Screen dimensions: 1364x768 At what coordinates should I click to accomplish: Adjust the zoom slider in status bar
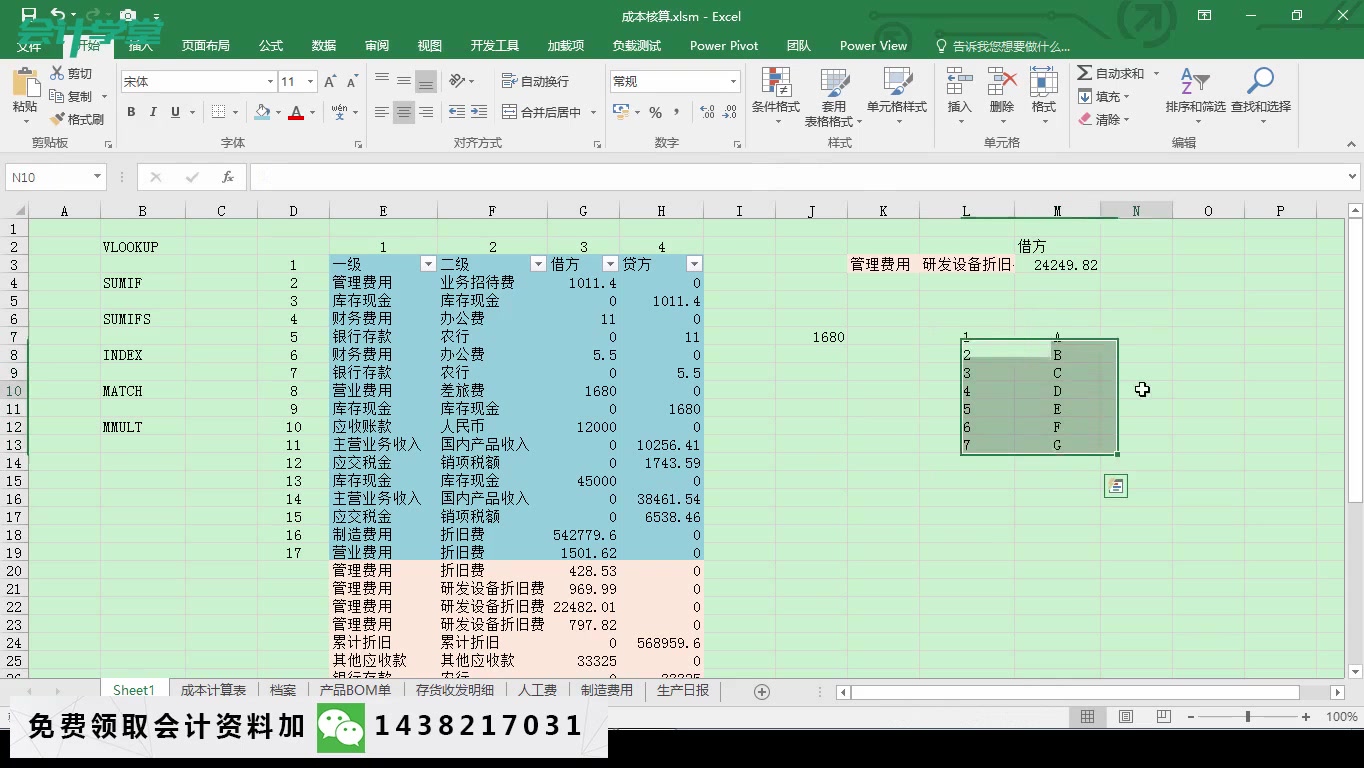point(1247,716)
